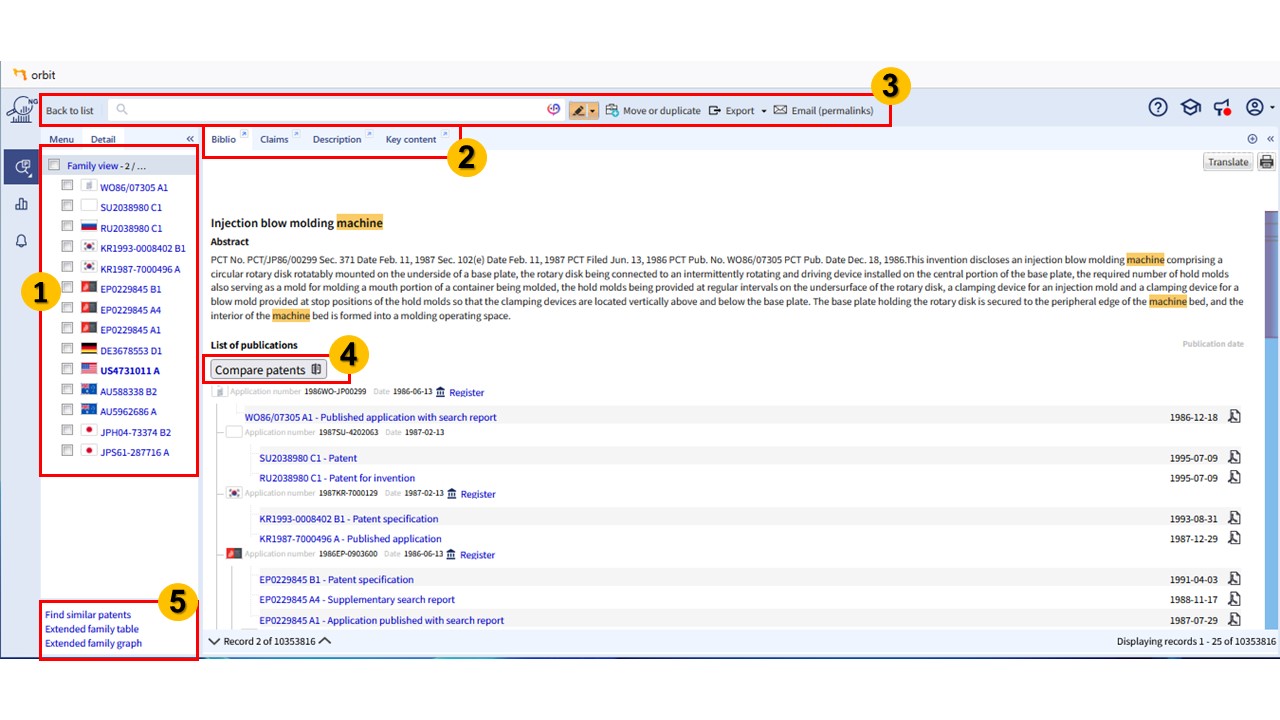Select the DE3678553 D1 checkbox
1280x720 pixels.
point(67,349)
